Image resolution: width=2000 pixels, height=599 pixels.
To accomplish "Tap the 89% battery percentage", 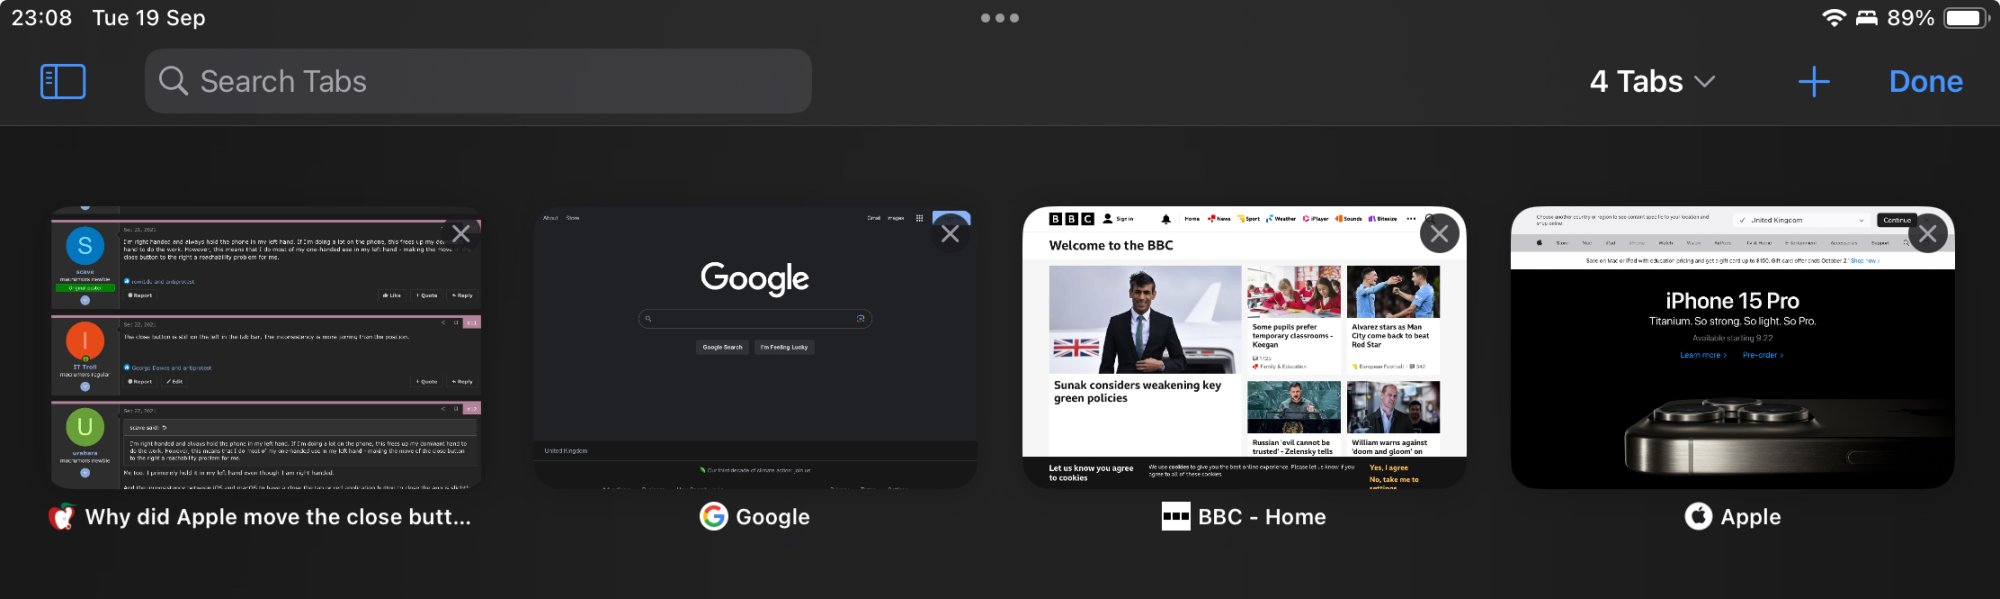I will click(x=1910, y=18).
